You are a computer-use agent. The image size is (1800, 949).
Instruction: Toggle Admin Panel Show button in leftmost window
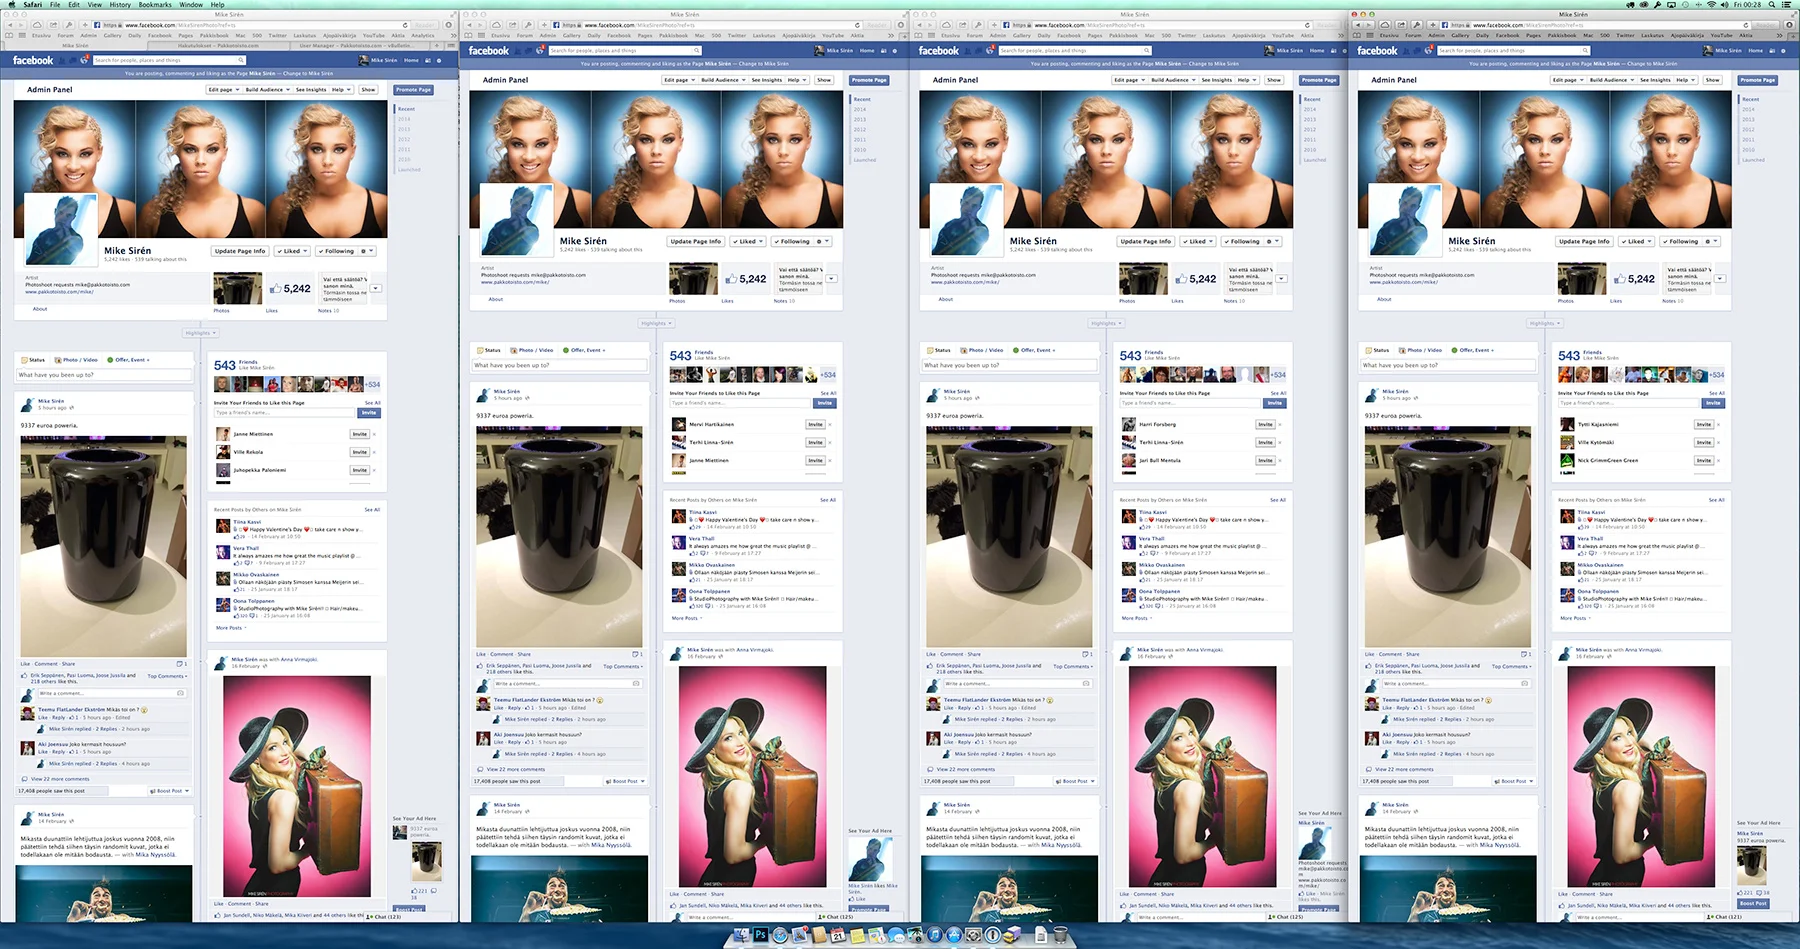coord(368,90)
